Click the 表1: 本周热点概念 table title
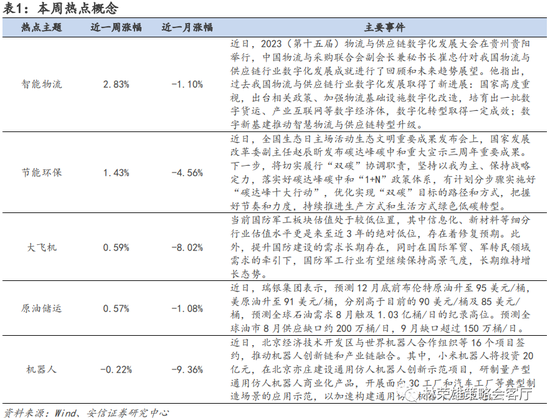Image resolution: width=550 pixels, height=418 pixels. 60,8
